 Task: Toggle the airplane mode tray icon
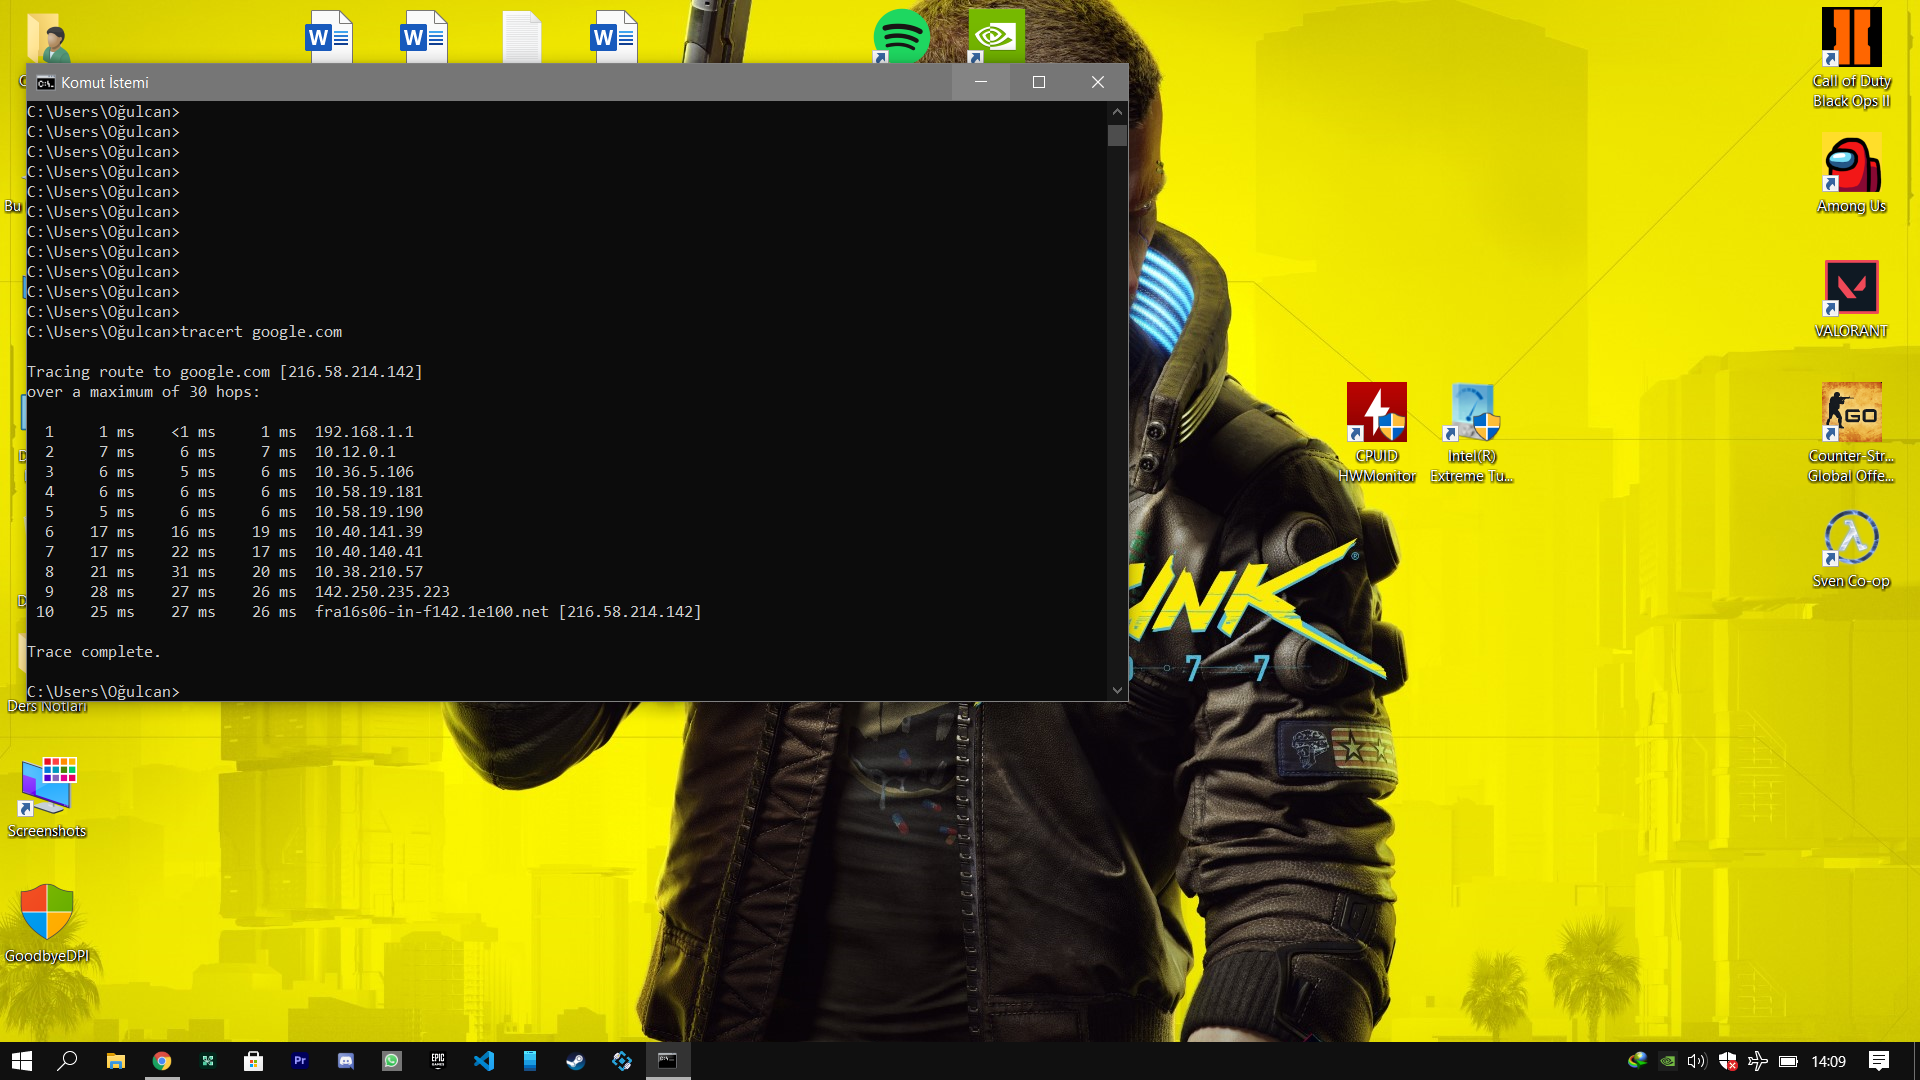pyautogui.click(x=1757, y=1061)
